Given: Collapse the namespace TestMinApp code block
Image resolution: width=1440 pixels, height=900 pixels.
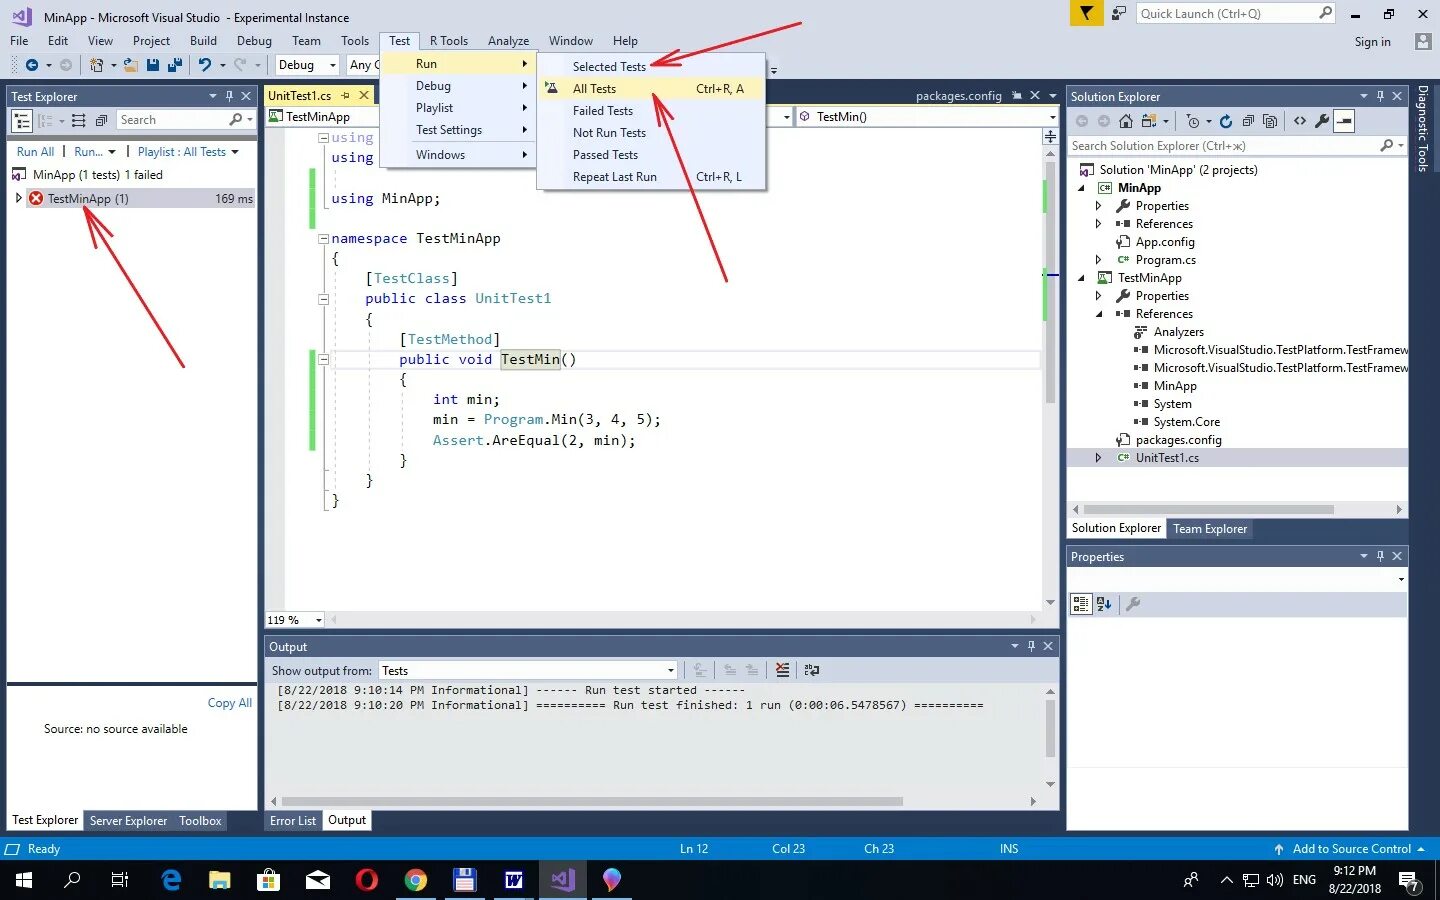Looking at the screenshot, I should 323,239.
